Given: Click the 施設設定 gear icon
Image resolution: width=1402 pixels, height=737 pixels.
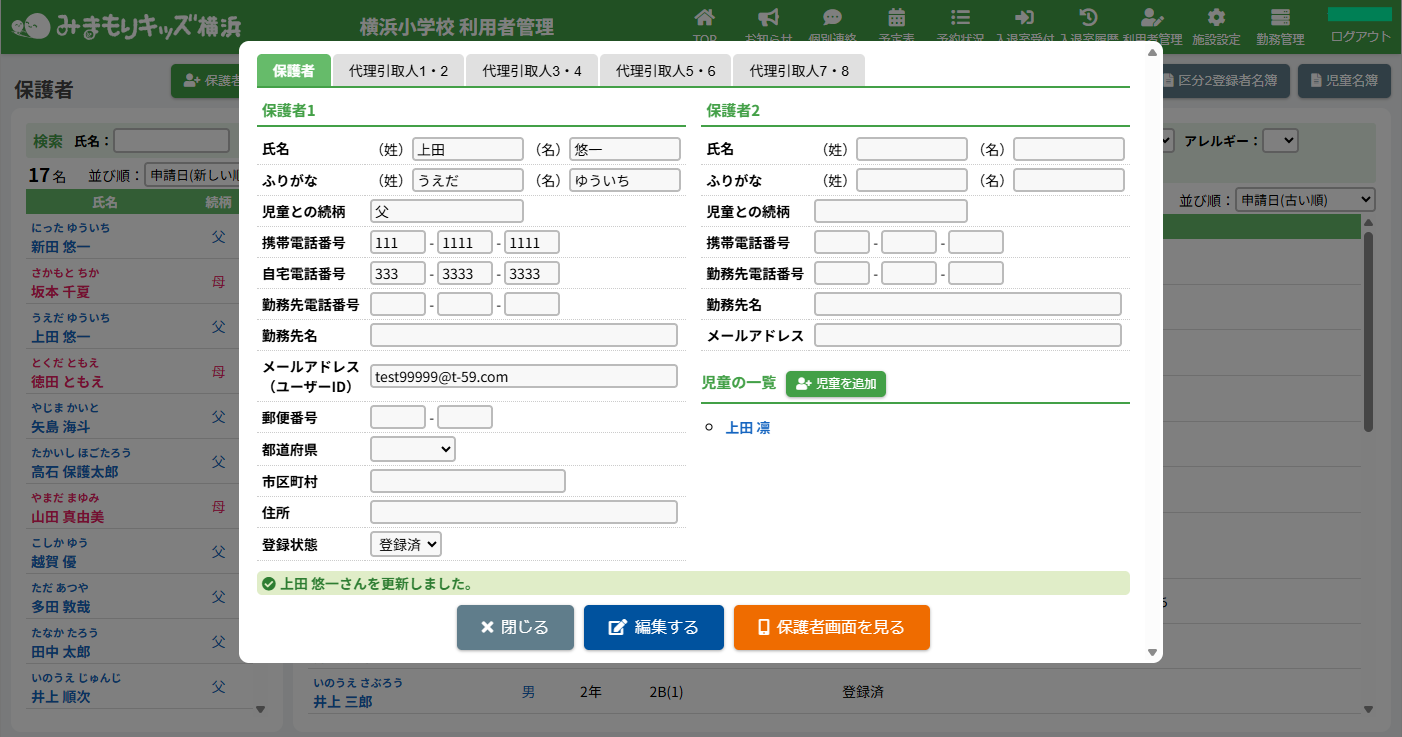Looking at the screenshot, I should [x=1216, y=18].
